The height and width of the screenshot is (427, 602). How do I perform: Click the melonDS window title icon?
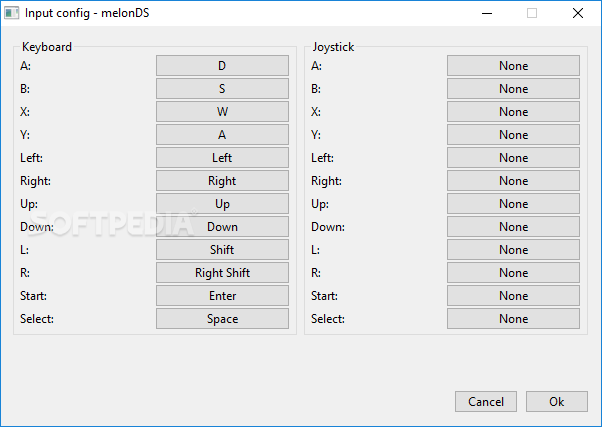point(12,13)
